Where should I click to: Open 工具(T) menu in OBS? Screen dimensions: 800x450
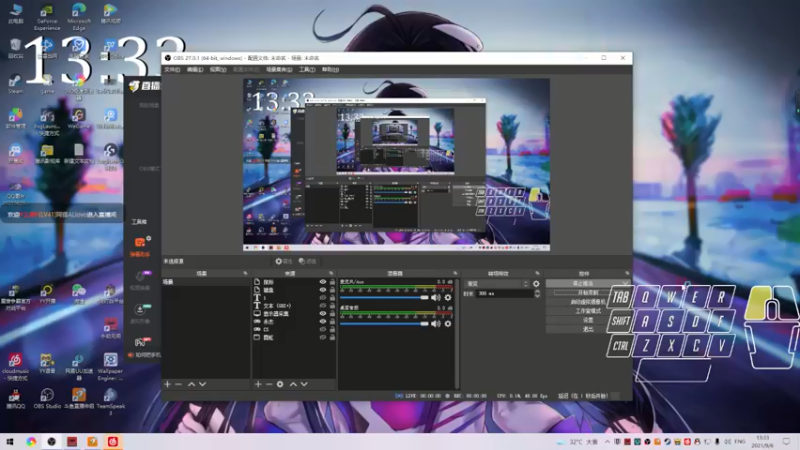click(x=307, y=69)
